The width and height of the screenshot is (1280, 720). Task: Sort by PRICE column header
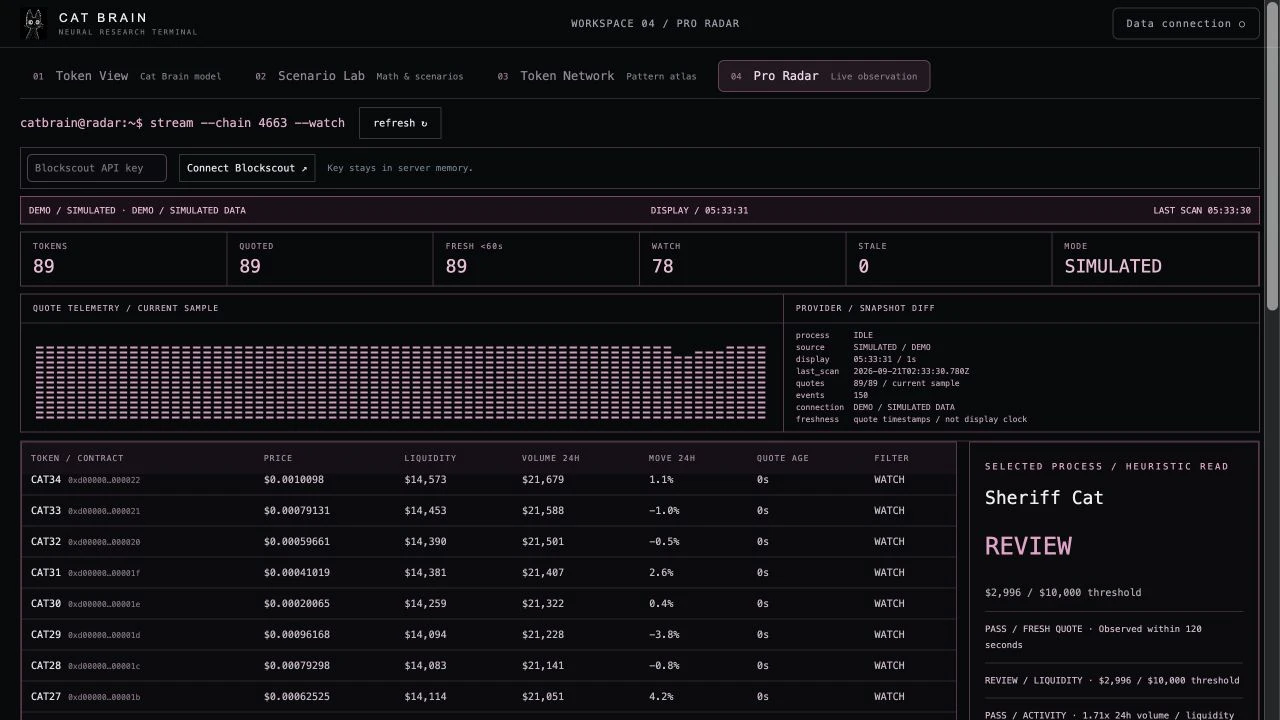coord(278,458)
